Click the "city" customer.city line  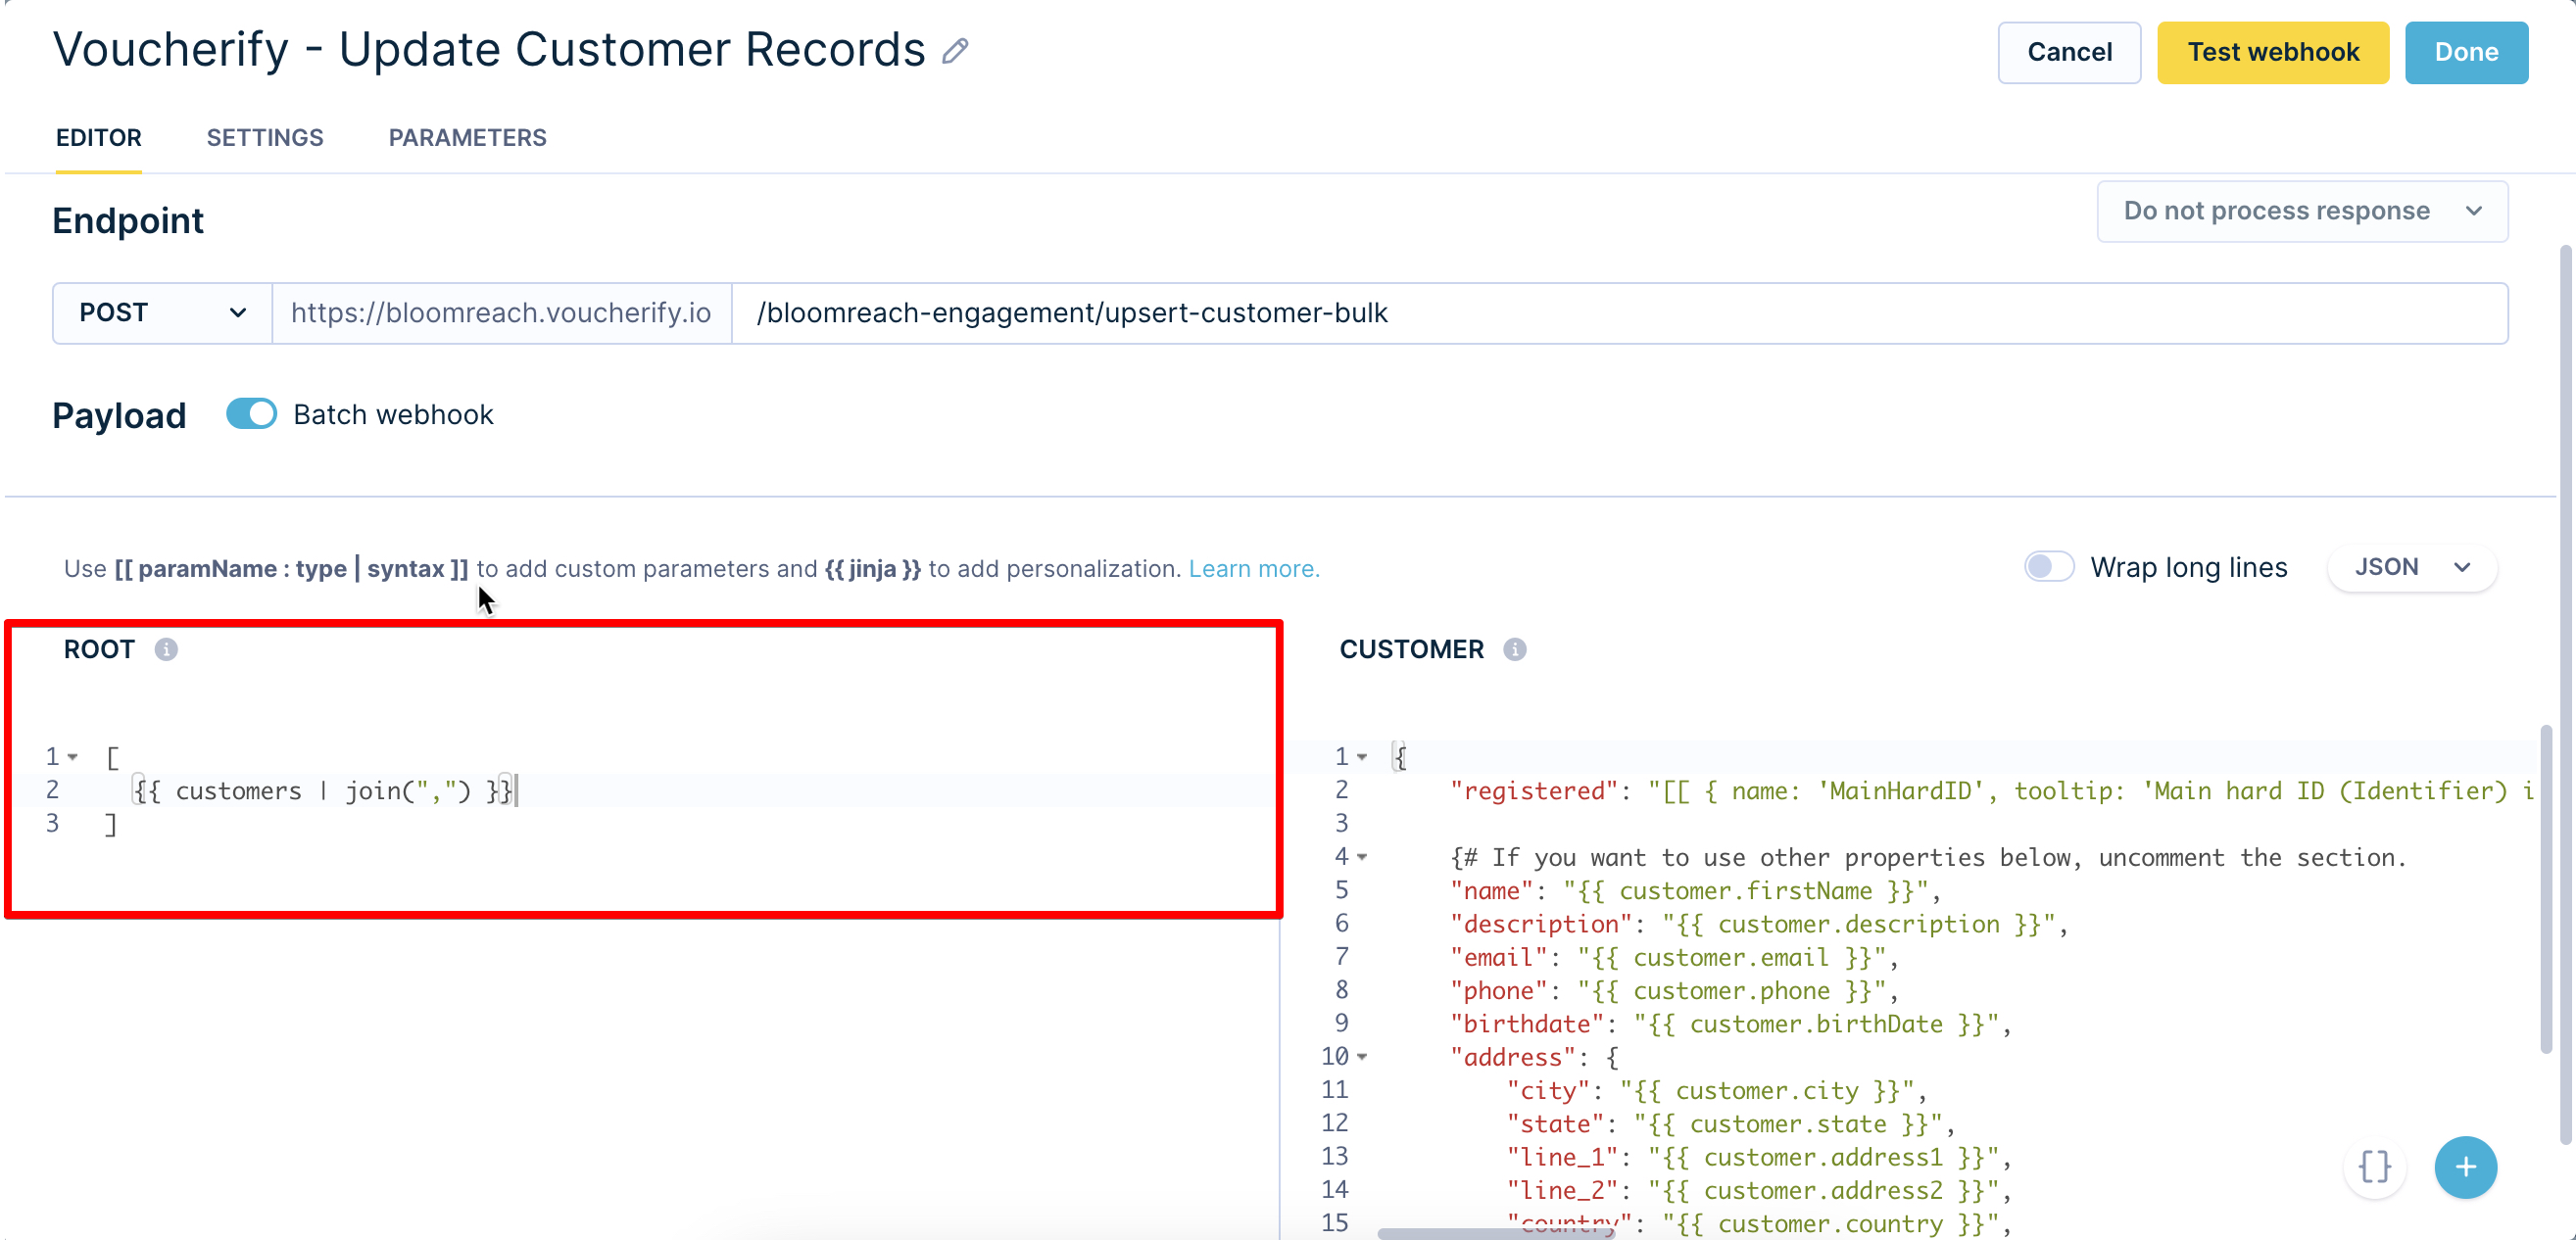(x=1717, y=1090)
